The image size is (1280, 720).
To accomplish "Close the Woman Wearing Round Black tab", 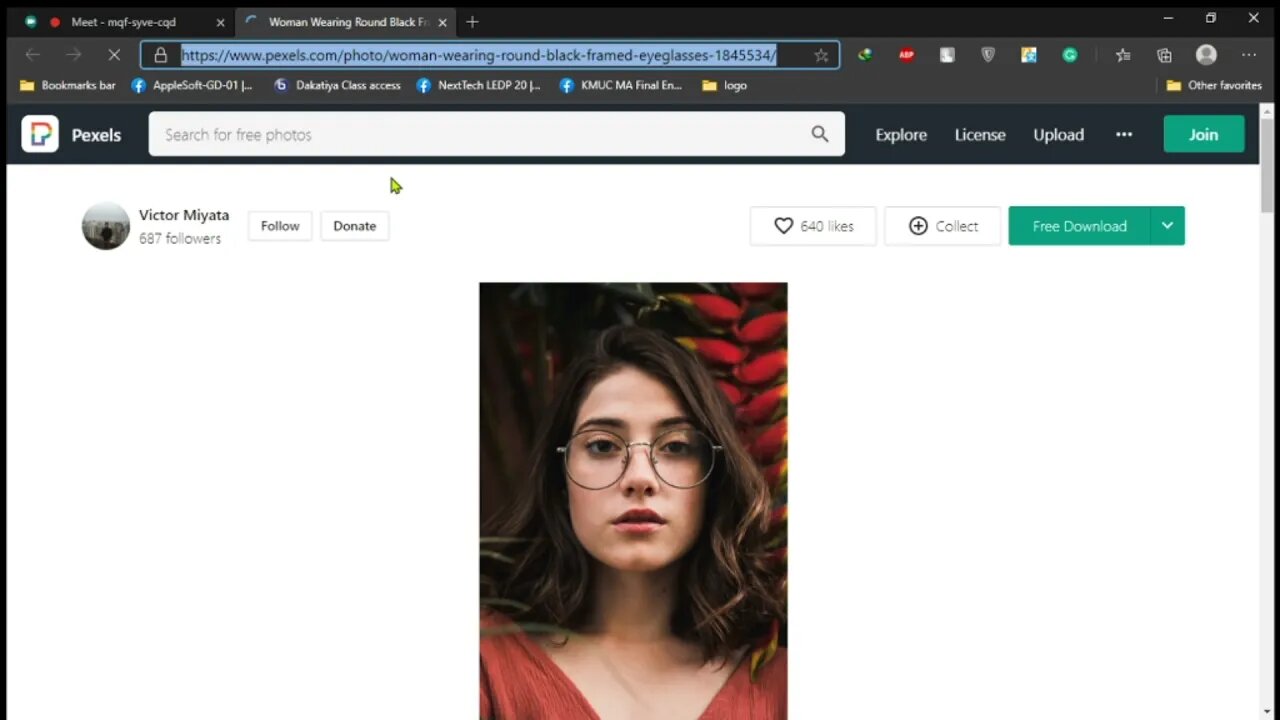I will click(442, 22).
